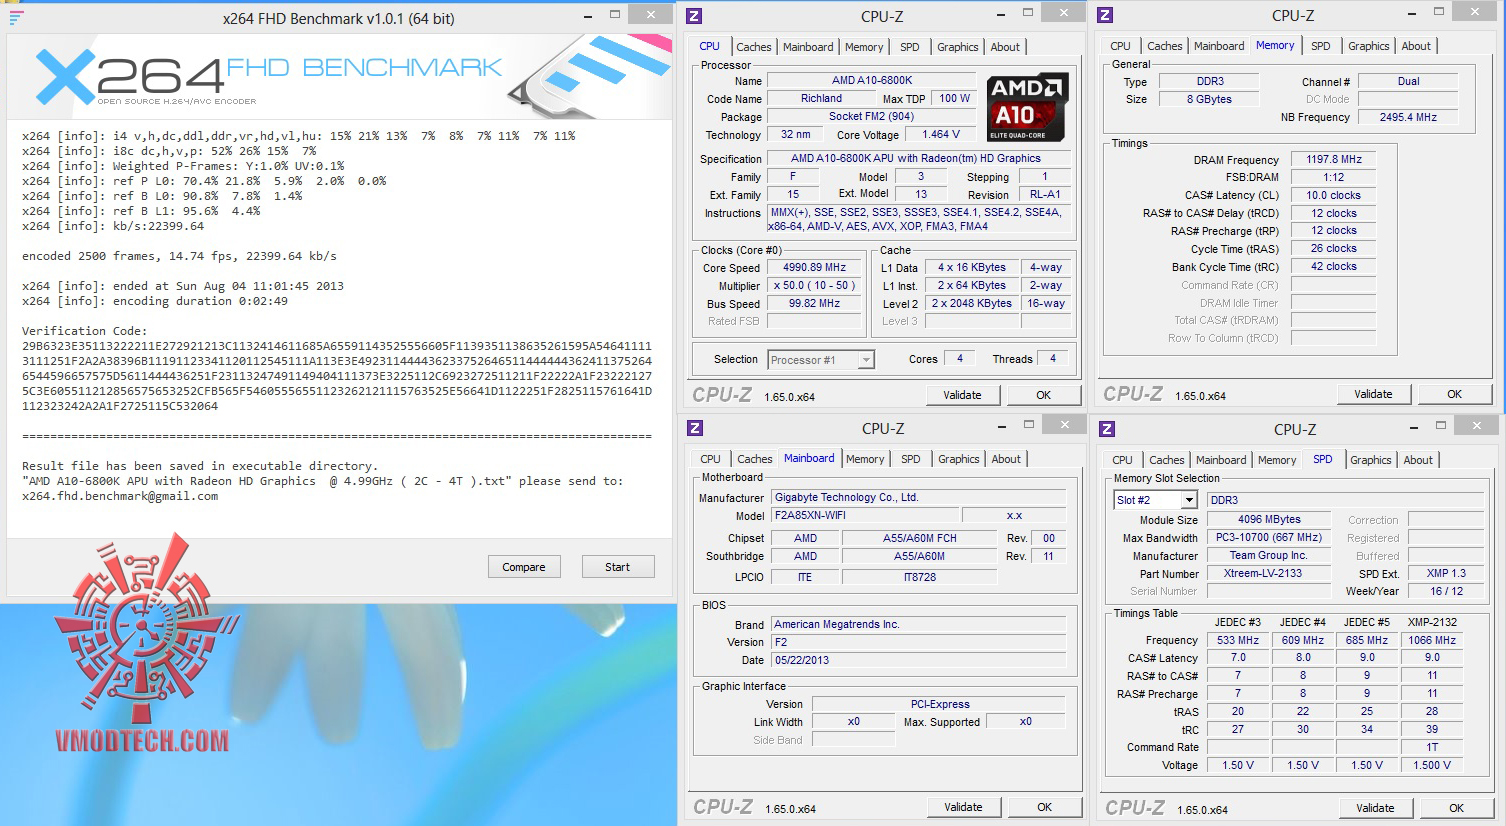Click OK in the CPU-Z Timings window

(1454, 394)
